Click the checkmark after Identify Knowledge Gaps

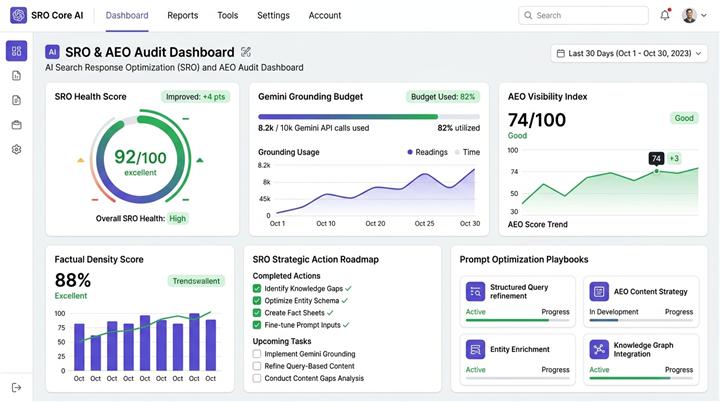coord(348,289)
